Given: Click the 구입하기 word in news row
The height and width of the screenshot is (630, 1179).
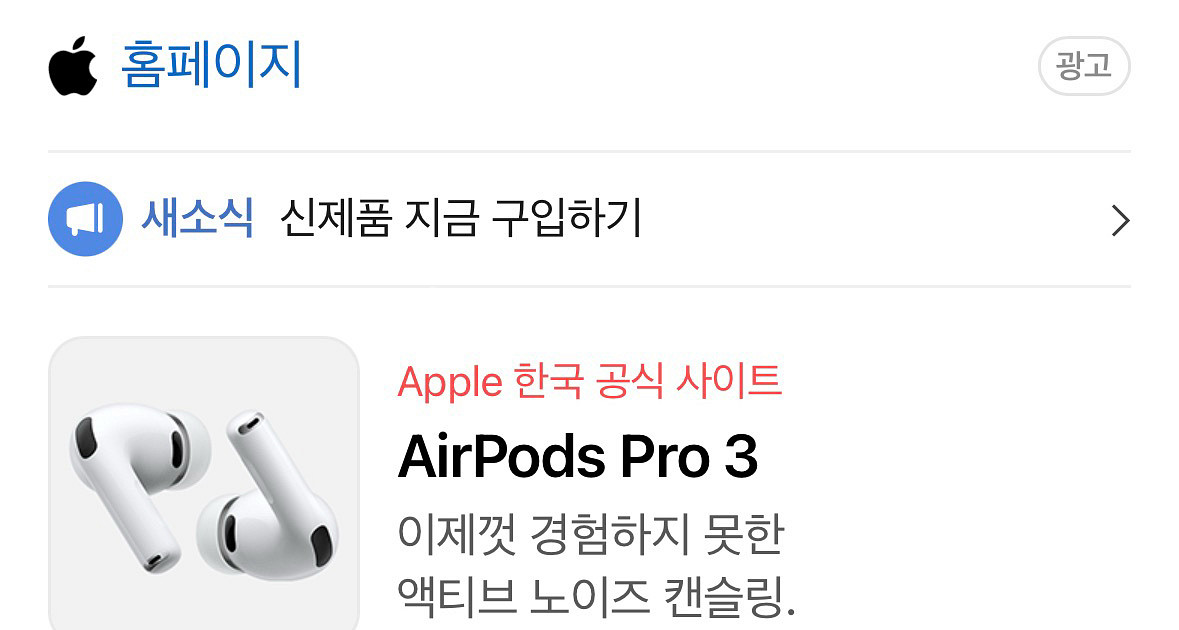Looking at the screenshot, I should pos(567,219).
